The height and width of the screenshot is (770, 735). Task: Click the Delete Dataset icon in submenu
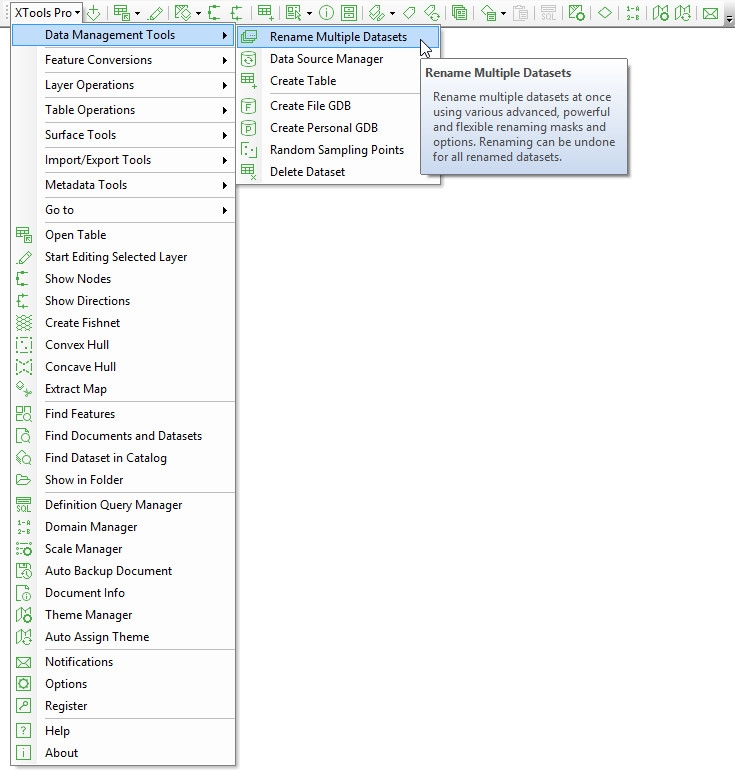[x=249, y=172]
